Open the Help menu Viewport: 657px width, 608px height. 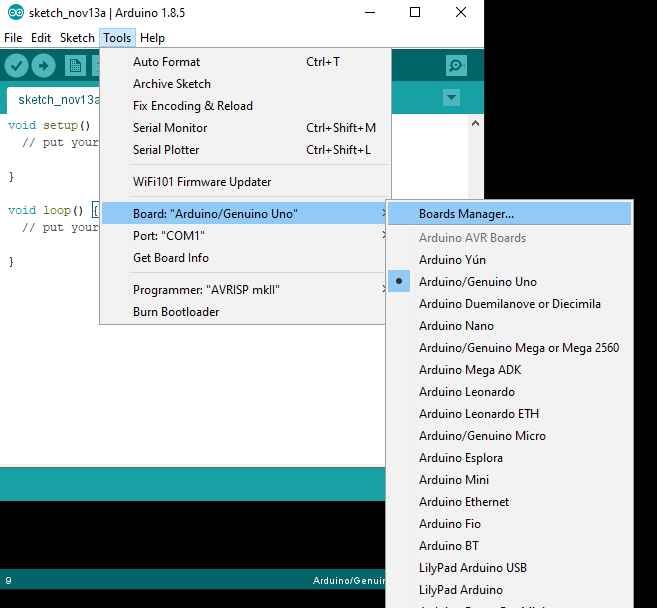(x=152, y=38)
